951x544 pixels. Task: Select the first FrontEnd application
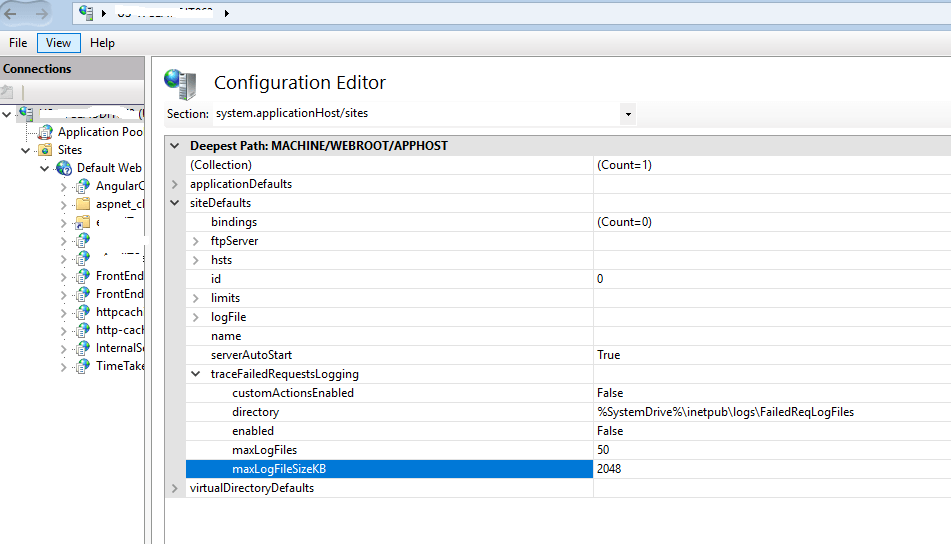click(x=119, y=276)
